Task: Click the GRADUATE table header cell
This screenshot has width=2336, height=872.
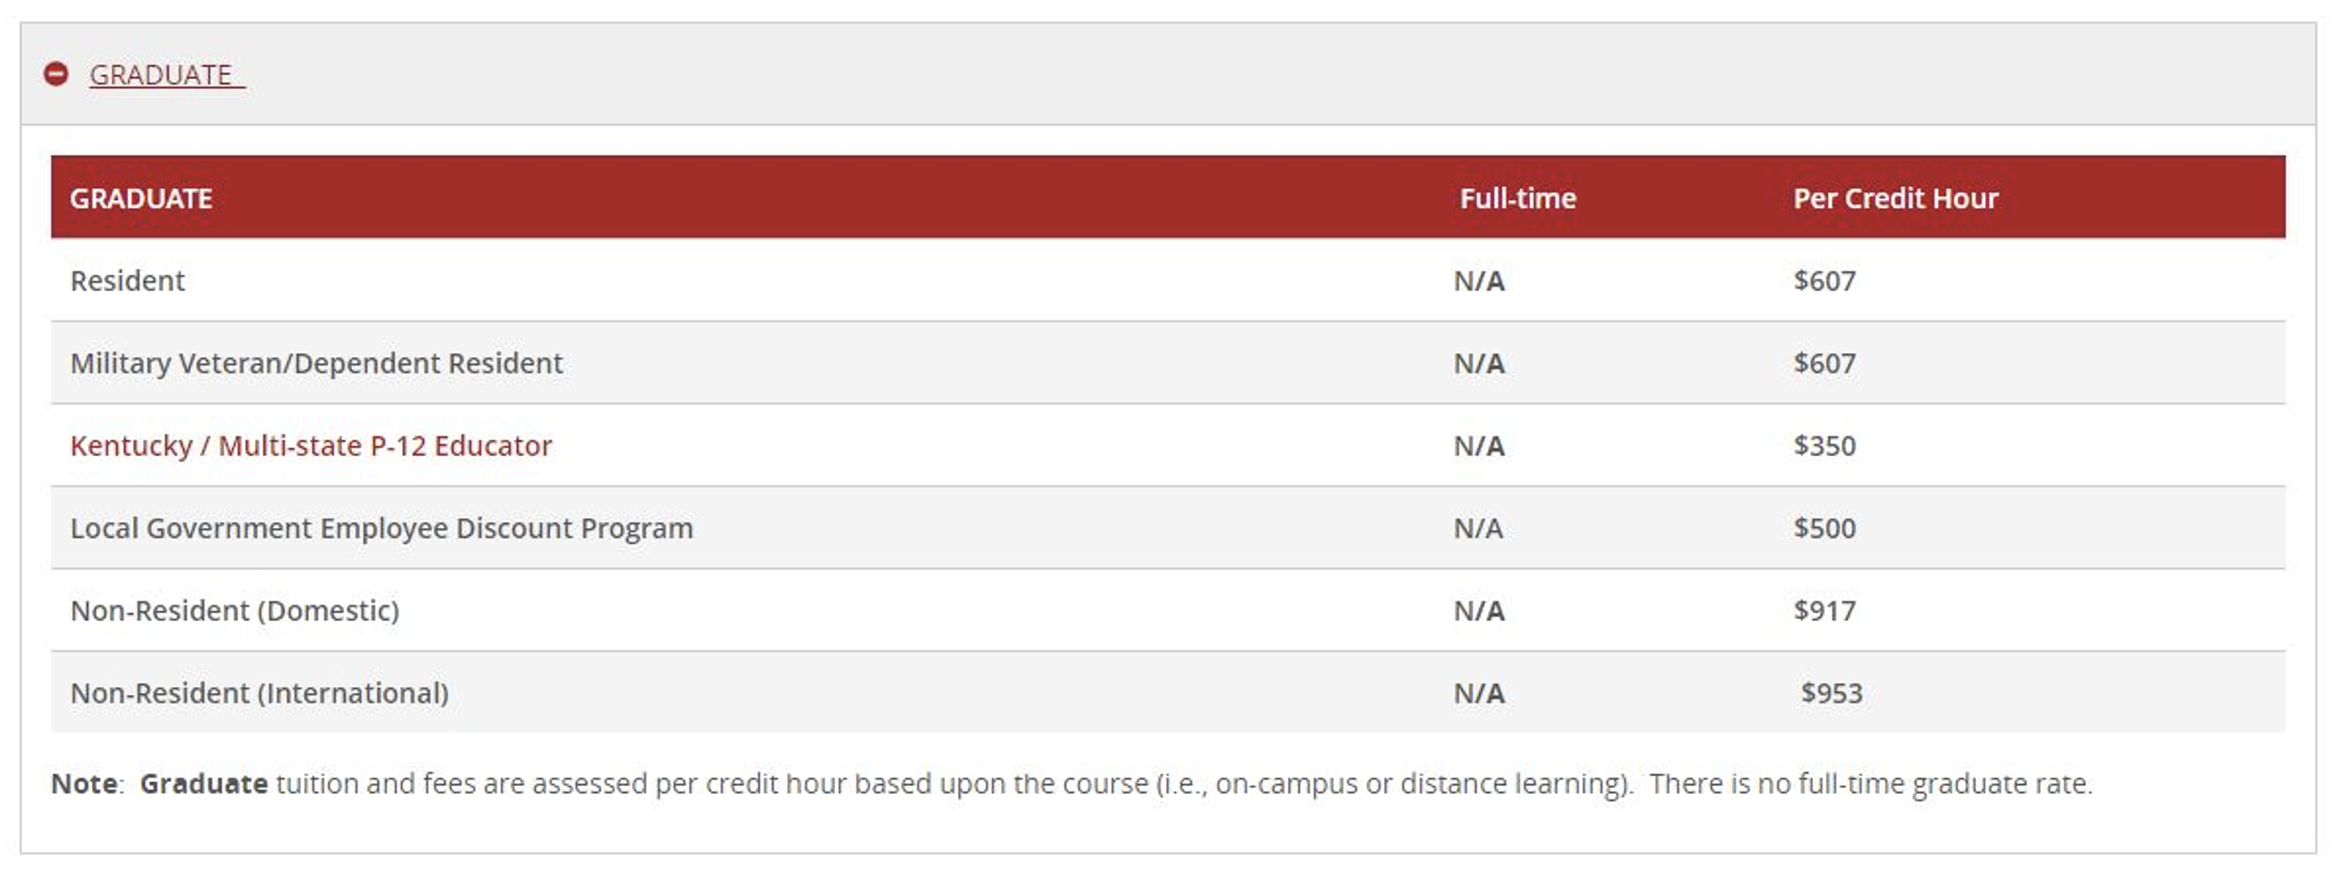Action: 140,198
